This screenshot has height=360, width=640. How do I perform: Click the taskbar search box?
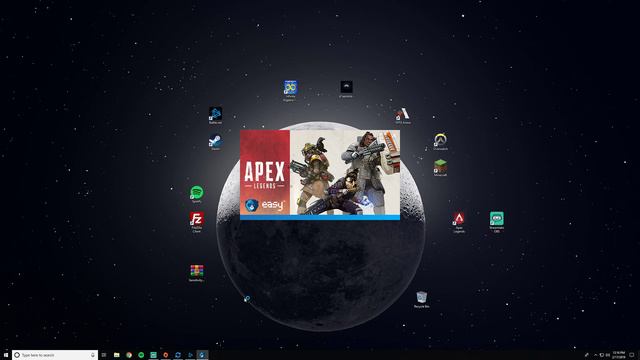[55, 355]
